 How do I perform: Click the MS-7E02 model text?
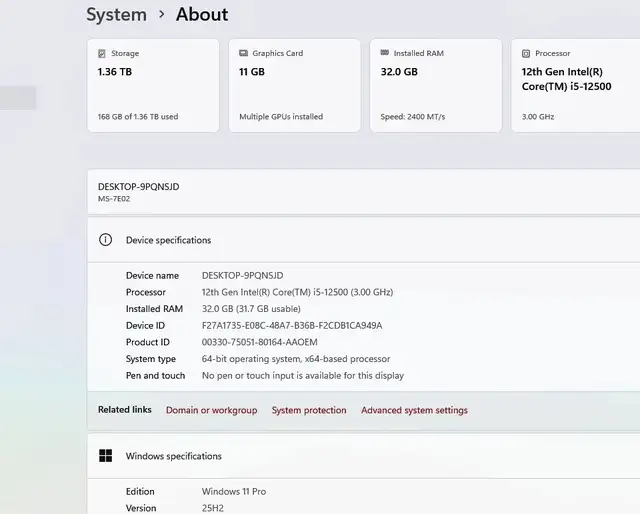[114, 199]
